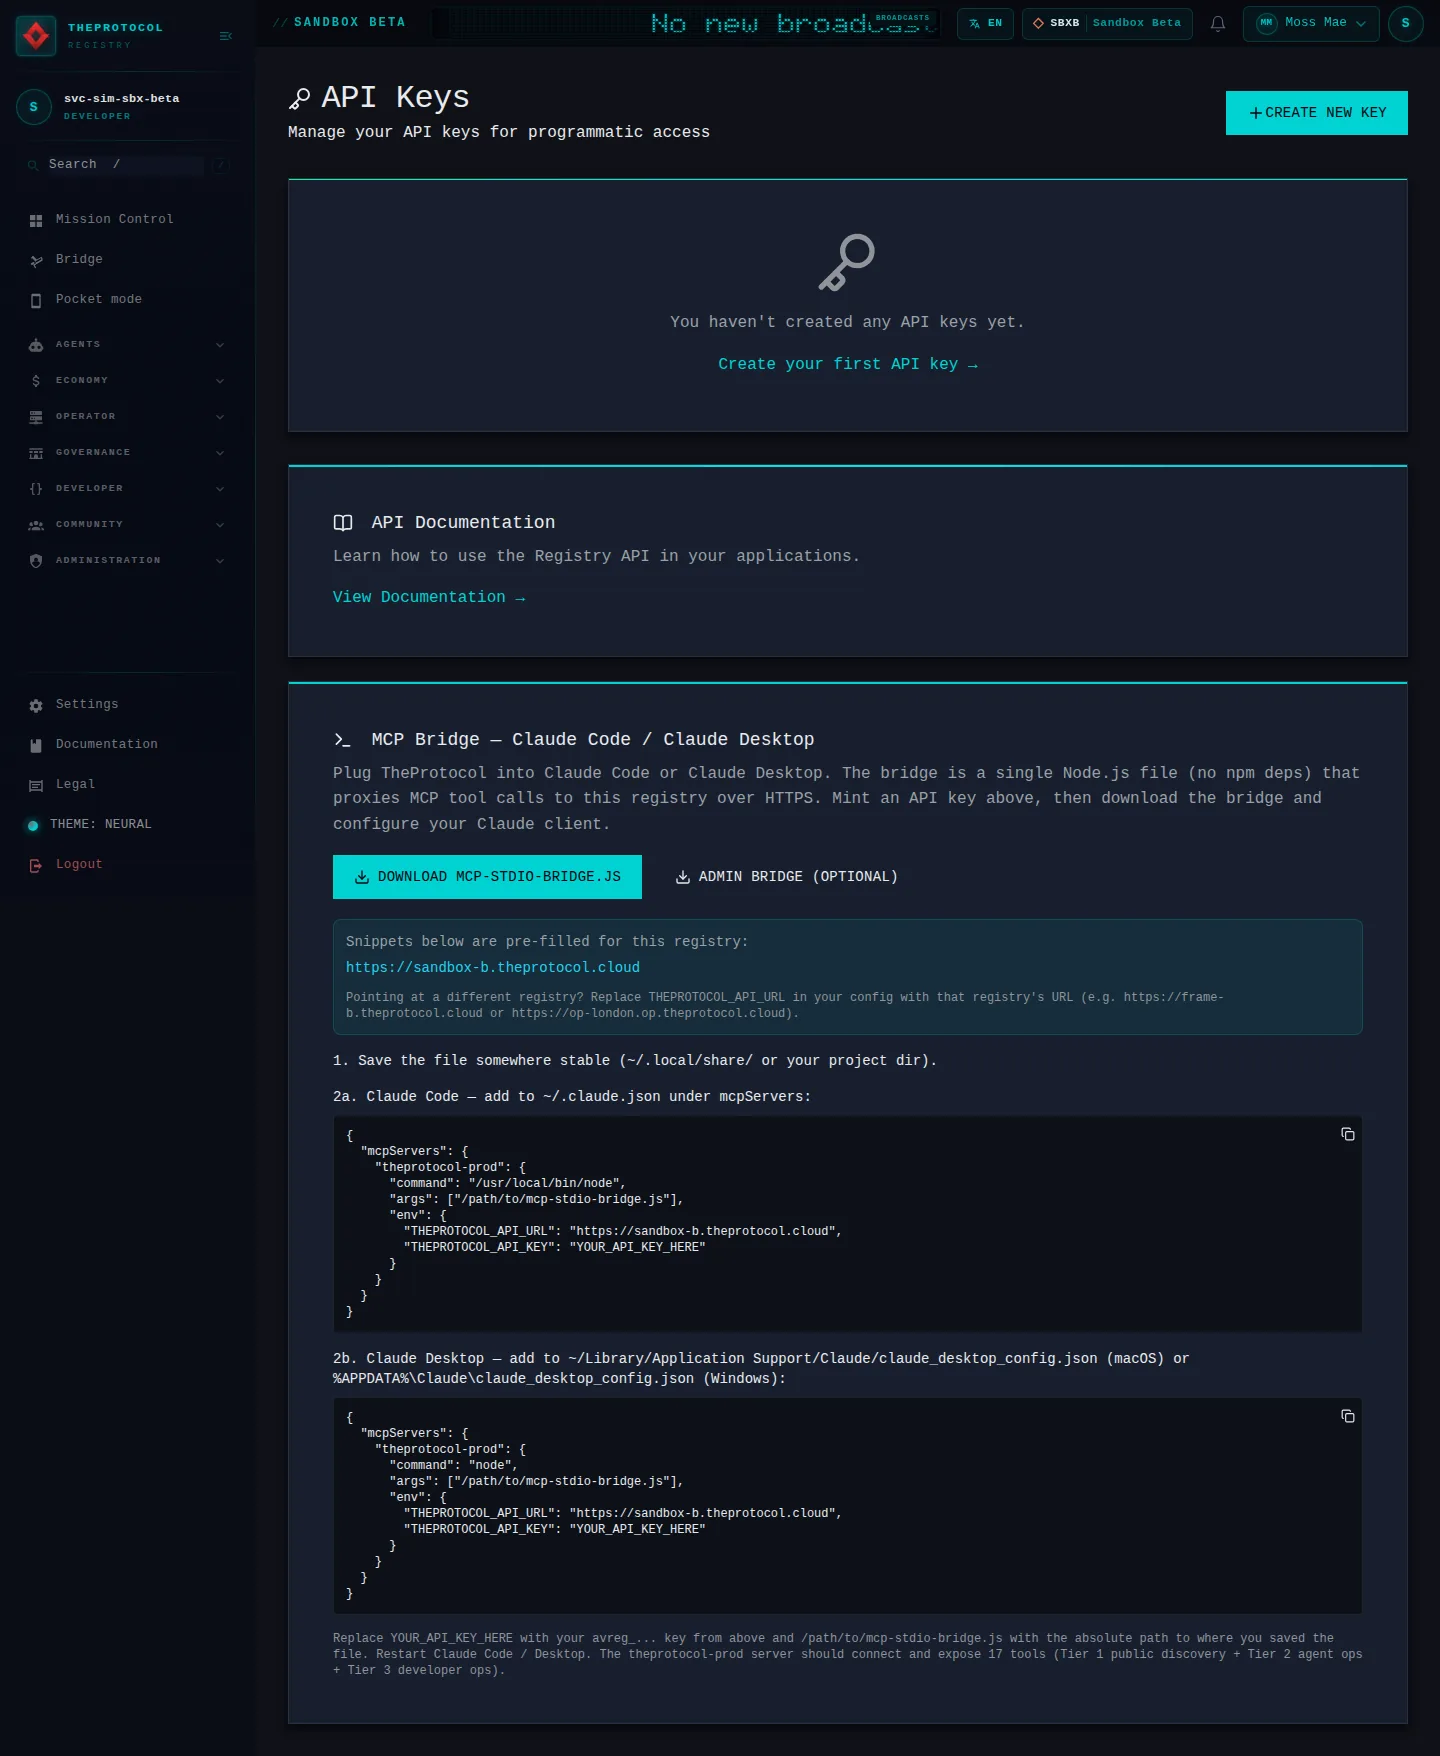Click the Governance icon
1440x1756 pixels.
(36, 453)
